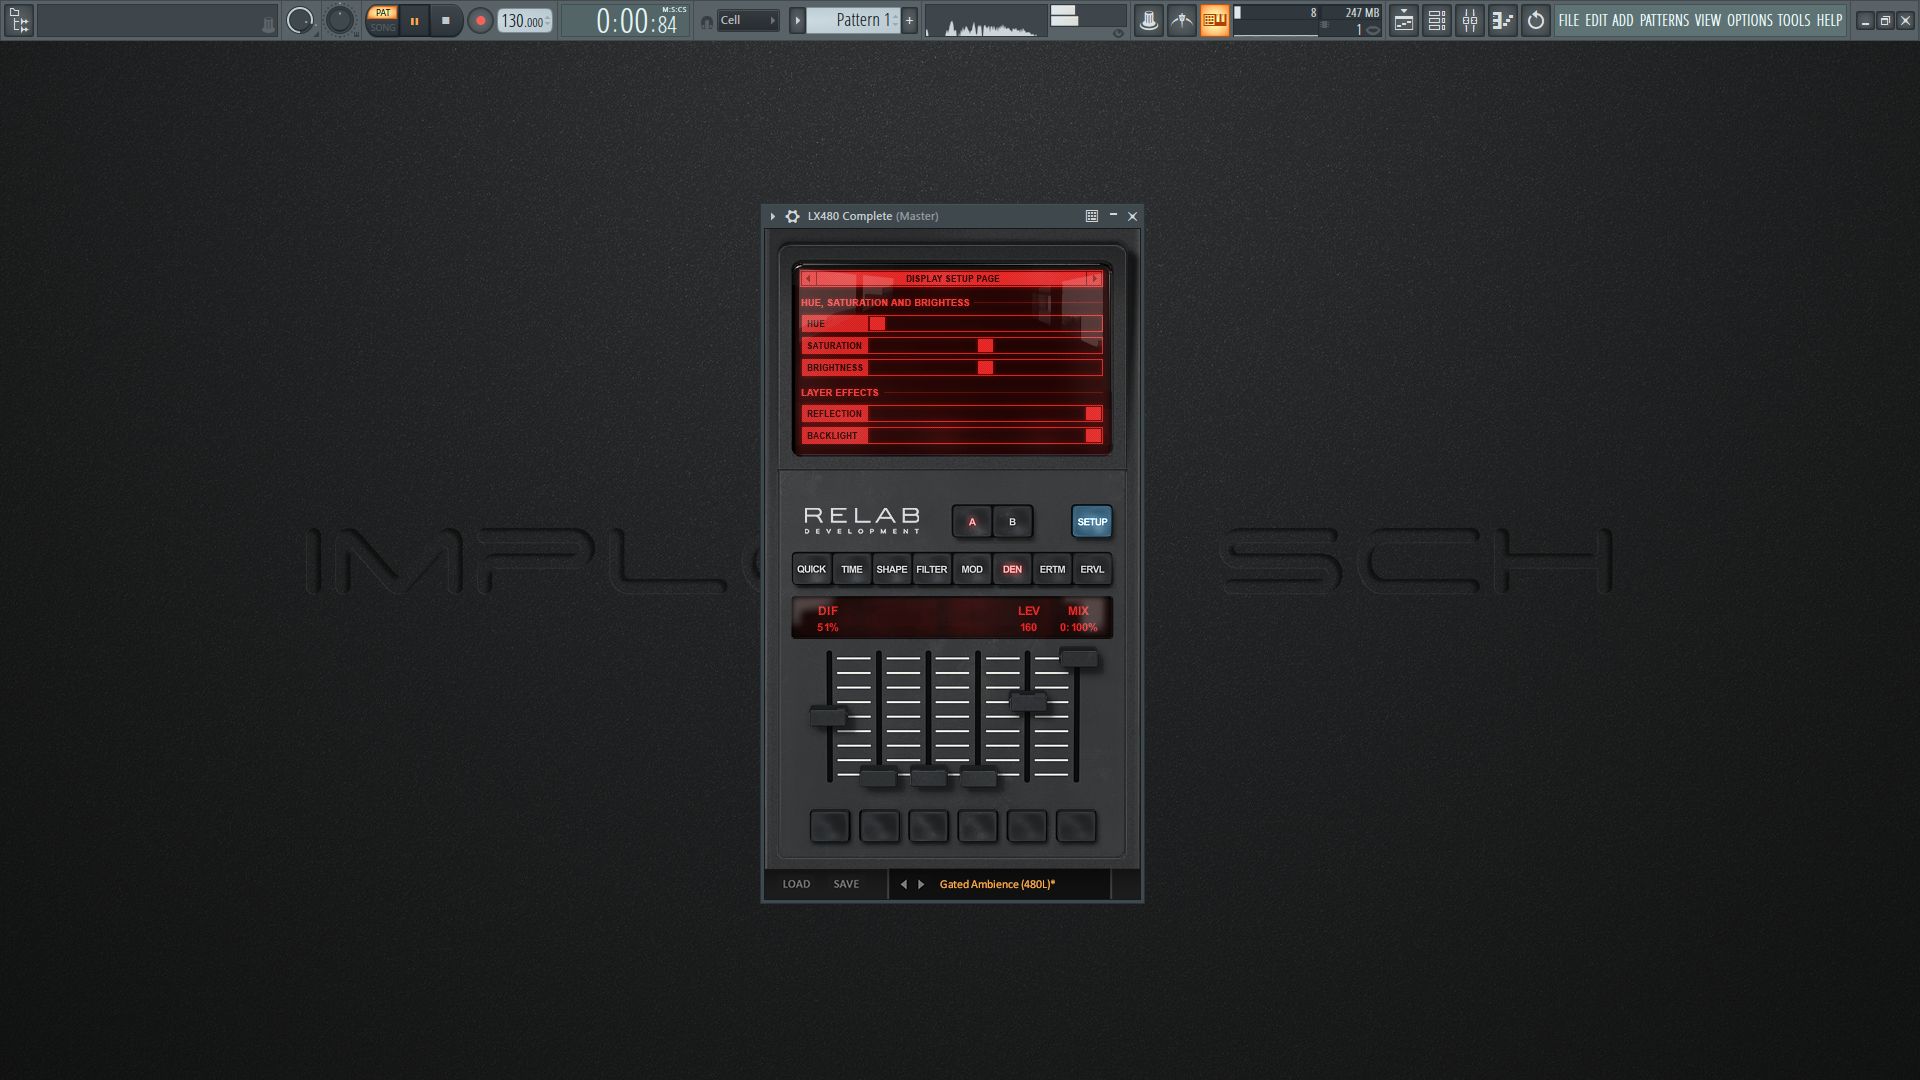Screen dimensions: 1920x1080
Task: Click the undo history circular arrow icon
Action: 1535,20
